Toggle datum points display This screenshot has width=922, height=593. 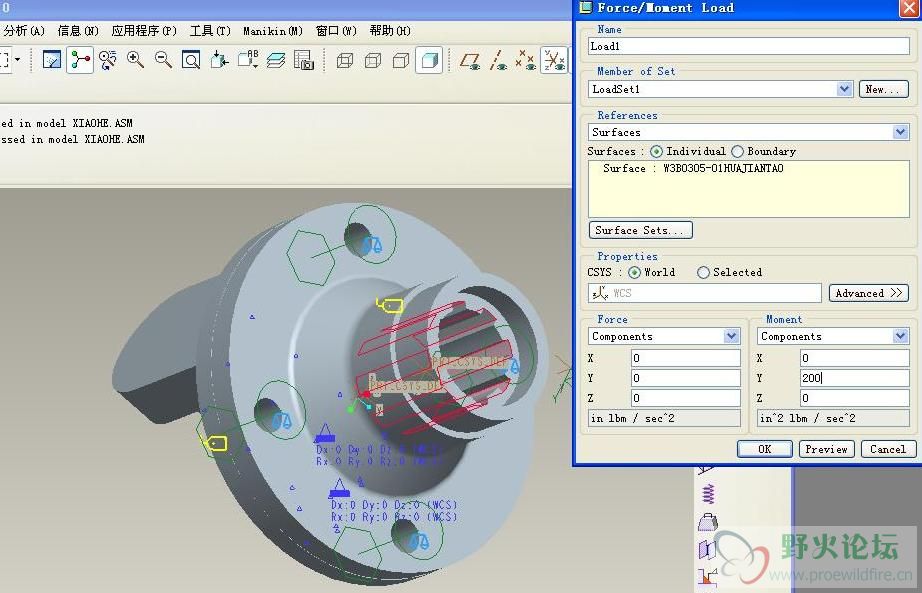(x=526, y=59)
